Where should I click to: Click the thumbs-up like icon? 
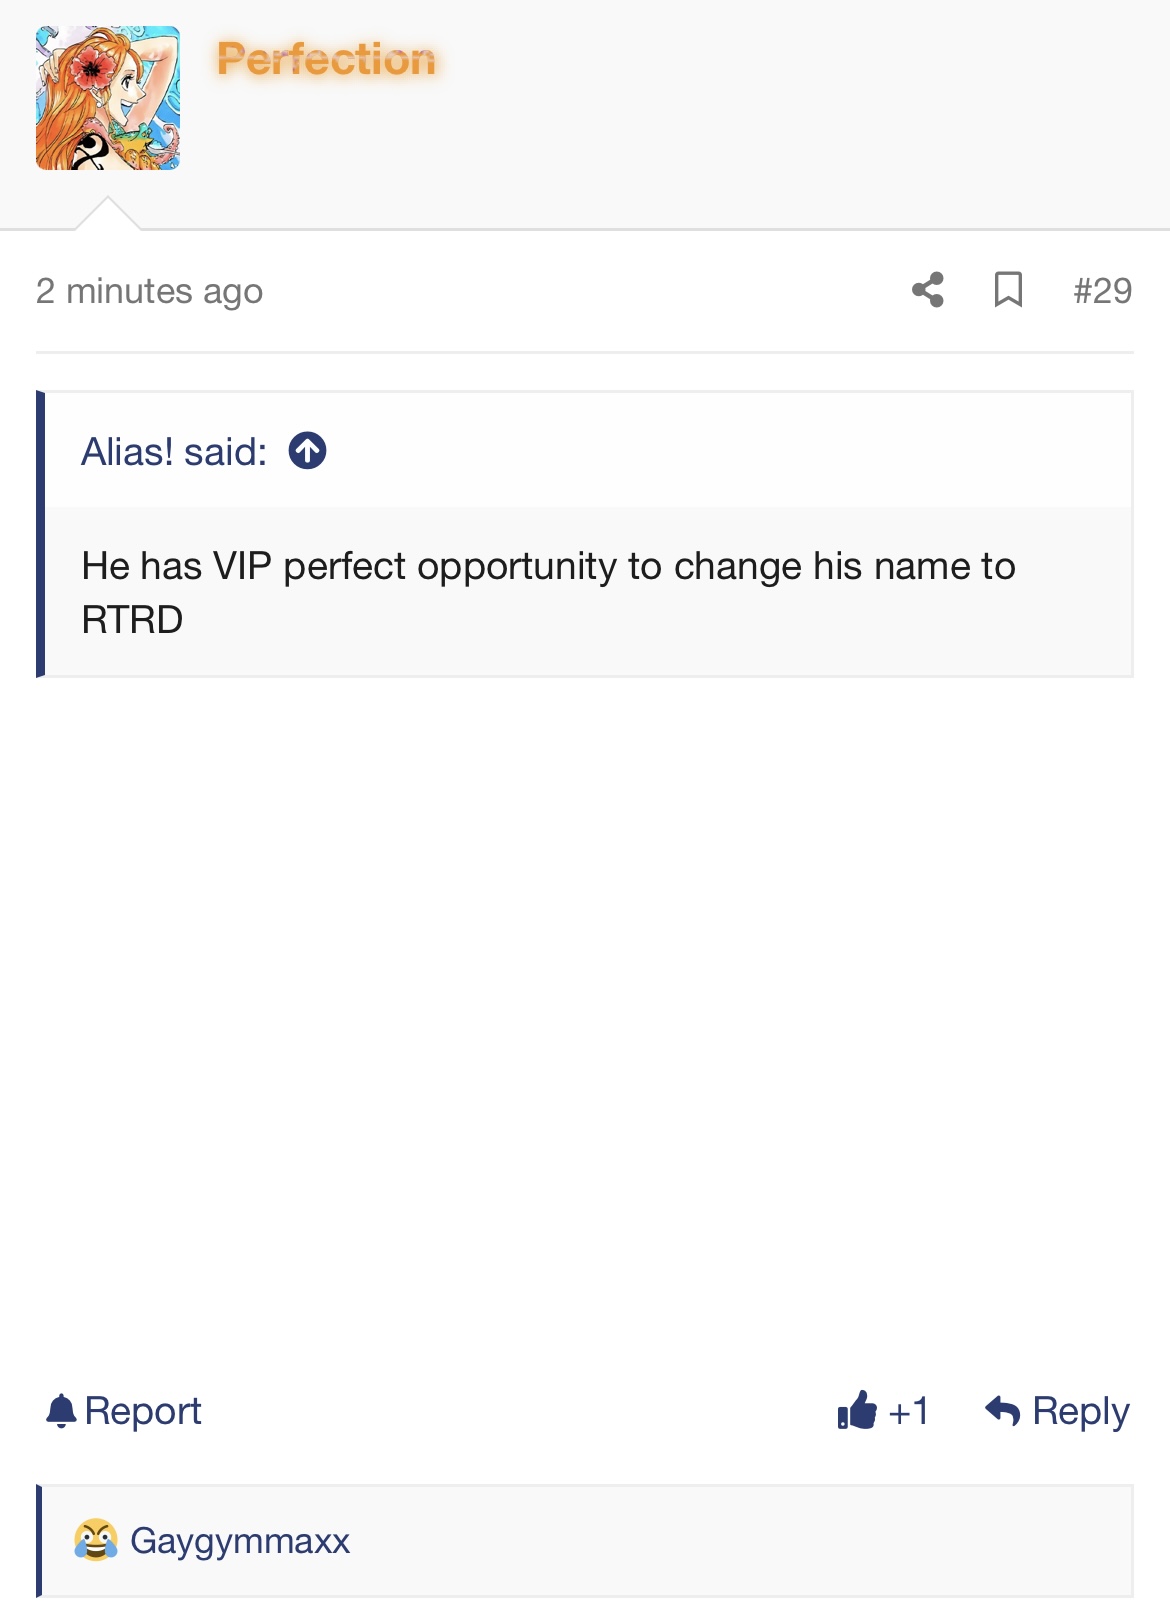pyautogui.click(x=857, y=1411)
